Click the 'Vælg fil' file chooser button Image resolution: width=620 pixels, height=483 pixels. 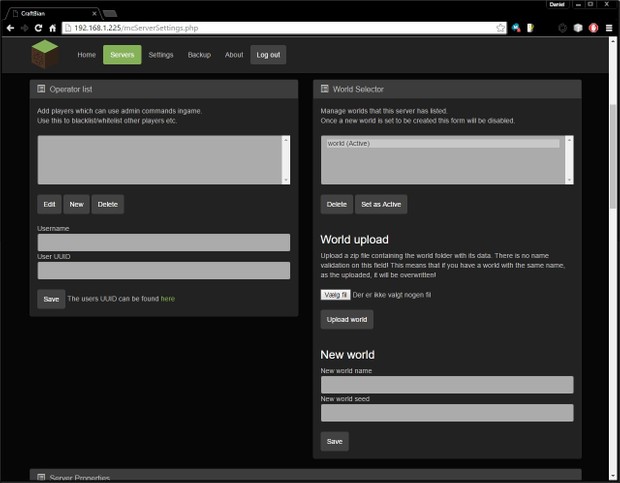pos(335,295)
